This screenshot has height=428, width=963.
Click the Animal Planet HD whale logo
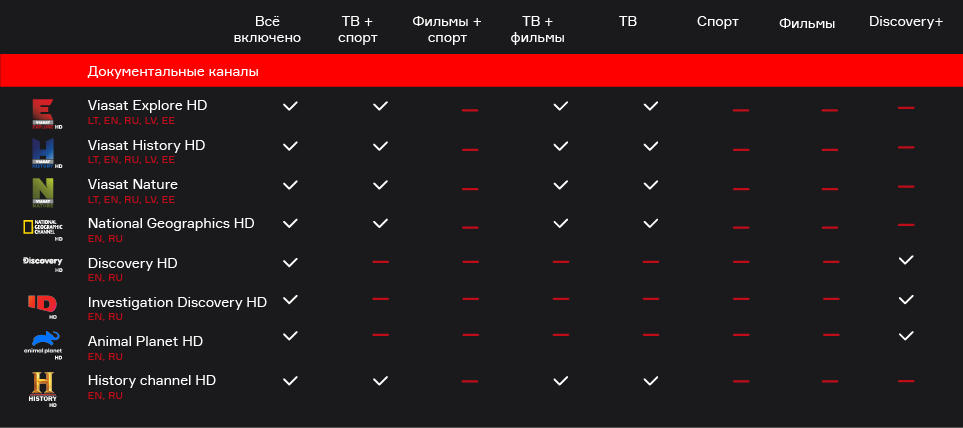(x=42, y=345)
